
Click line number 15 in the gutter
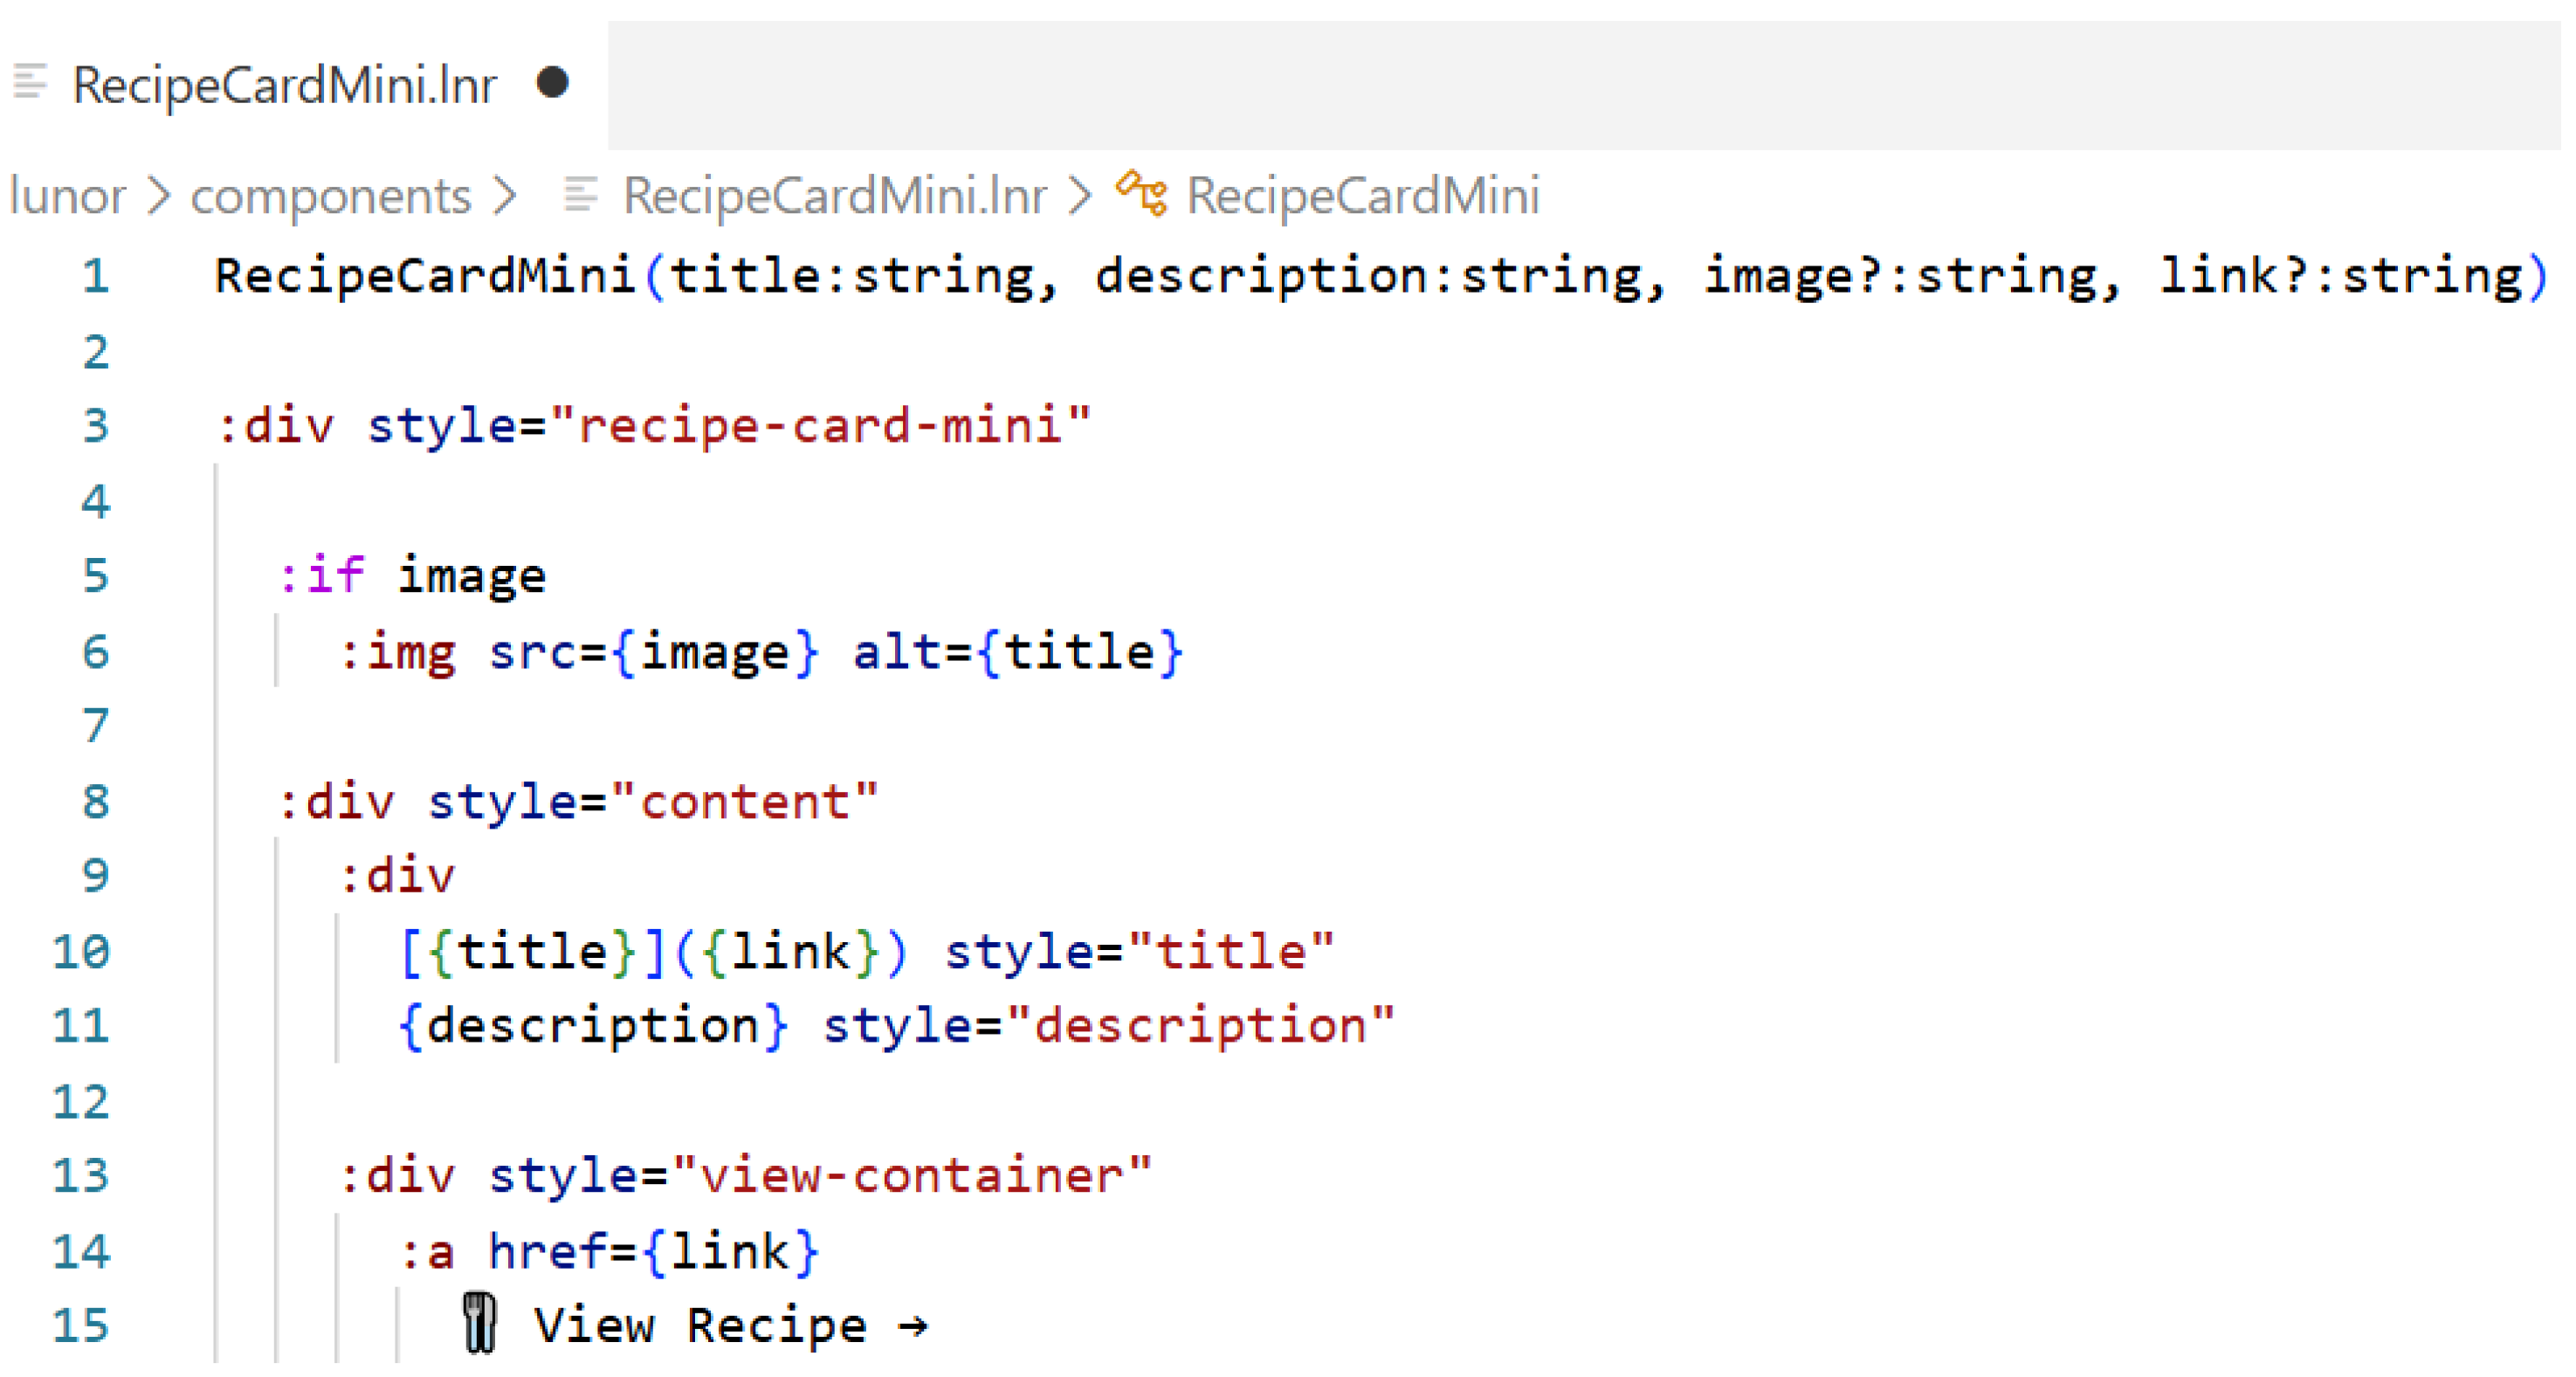[81, 1326]
